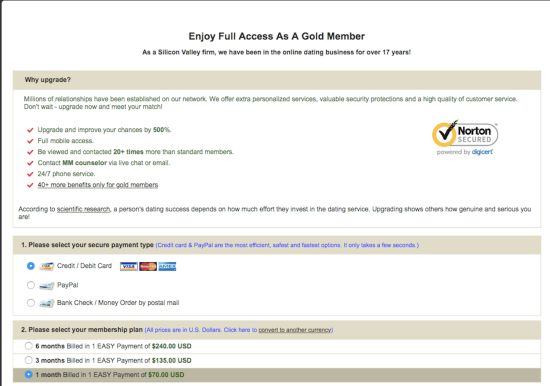Click the red checkmark beside Full mobile access

tap(30, 141)
